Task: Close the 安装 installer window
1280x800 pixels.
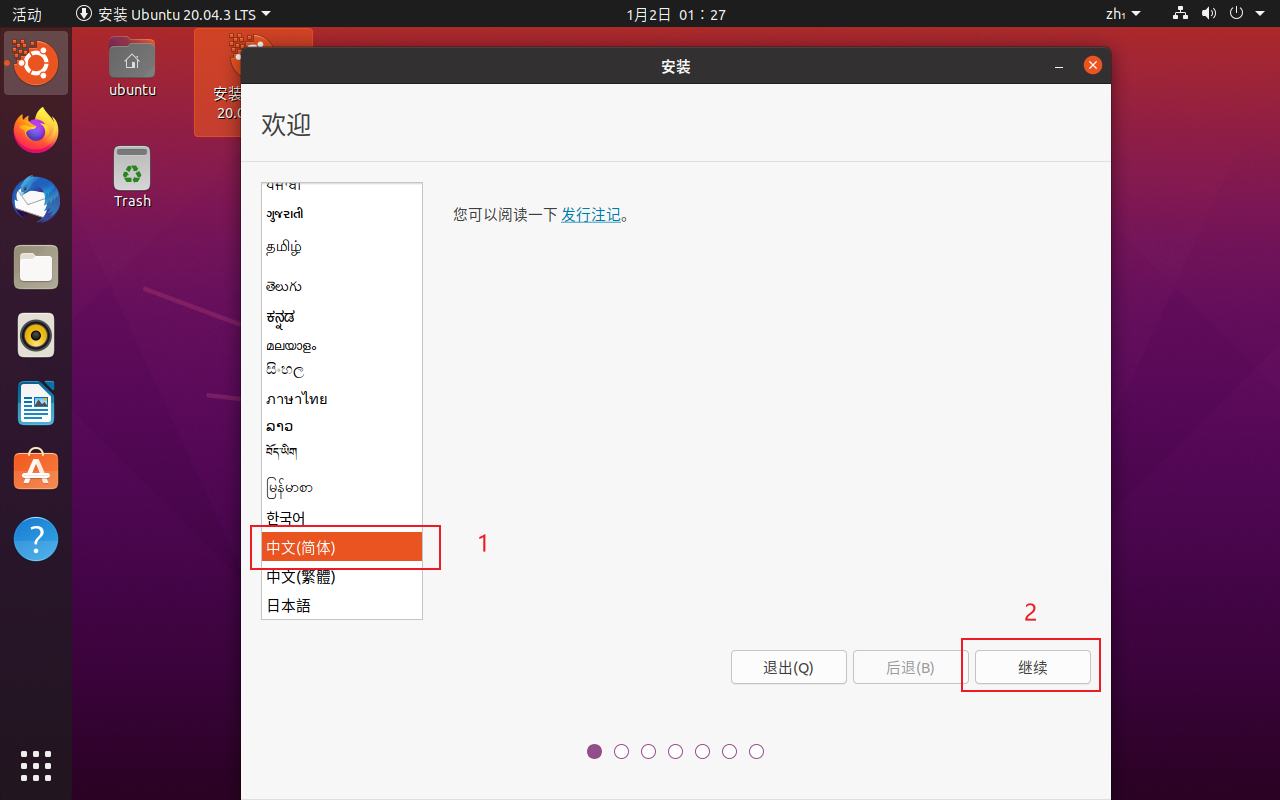Action: coord(1092,66)
